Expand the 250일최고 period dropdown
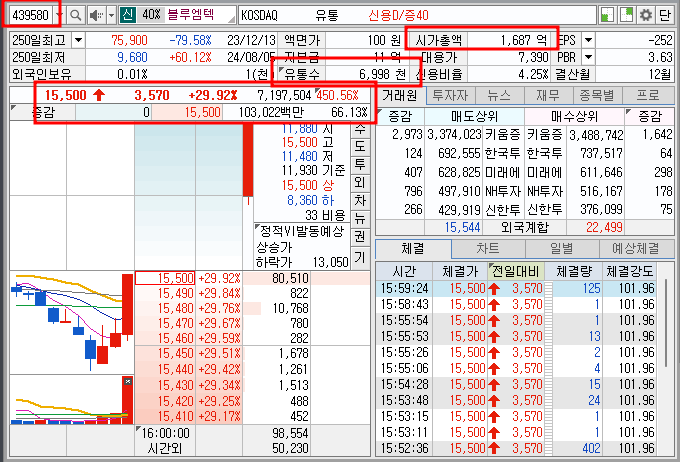This screenshot has width=680, height=462. (x=78, y=40)
